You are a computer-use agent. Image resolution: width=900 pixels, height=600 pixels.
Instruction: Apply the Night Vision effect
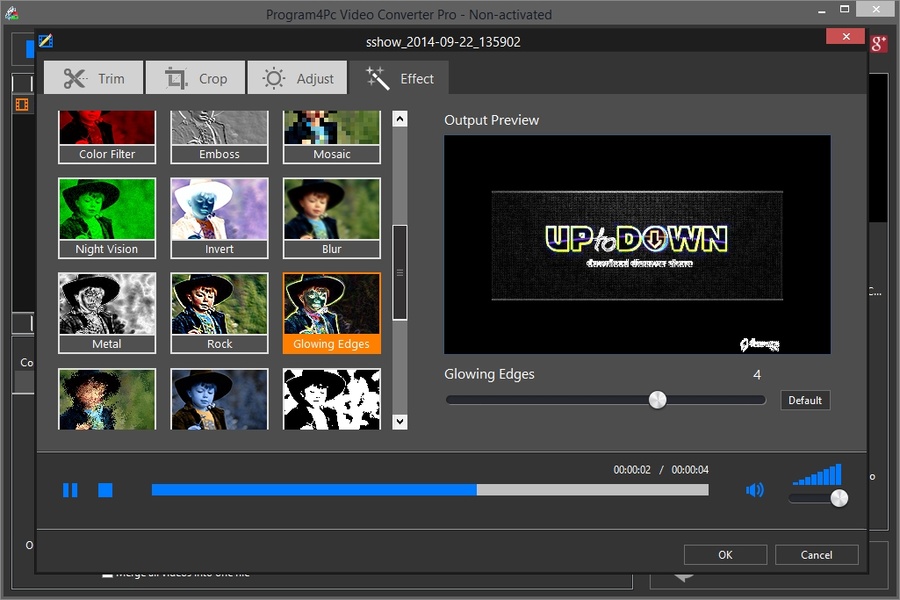point(107,218)
